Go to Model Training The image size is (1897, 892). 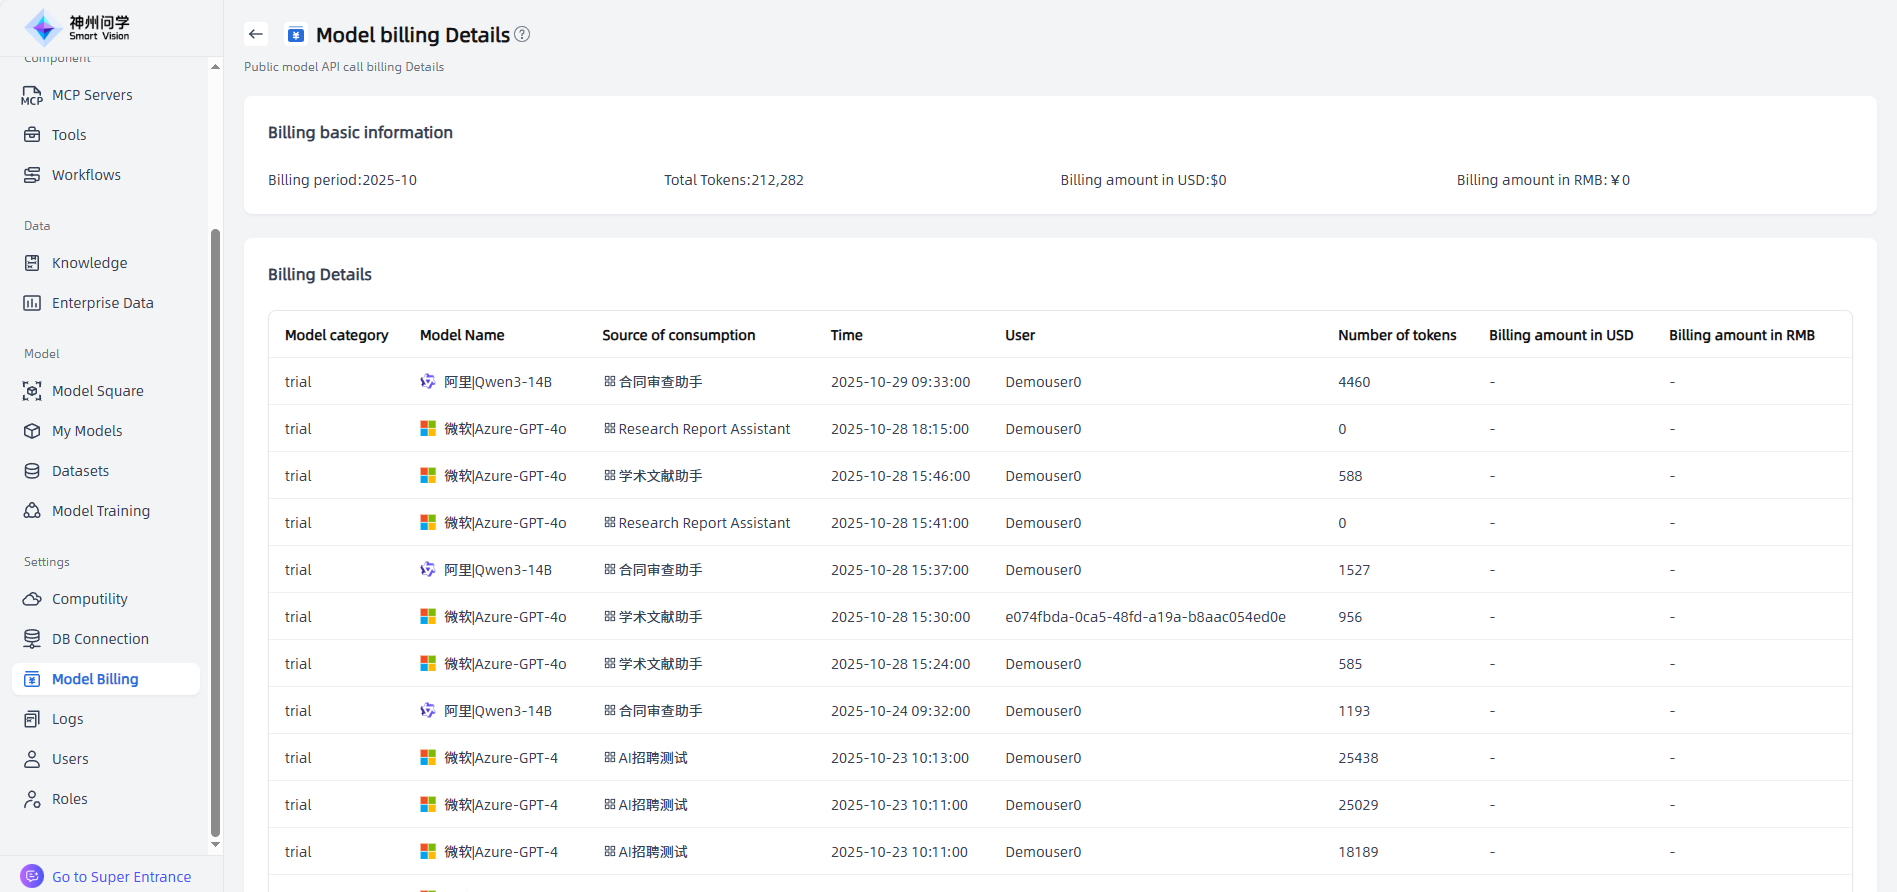tap(100, 511)
